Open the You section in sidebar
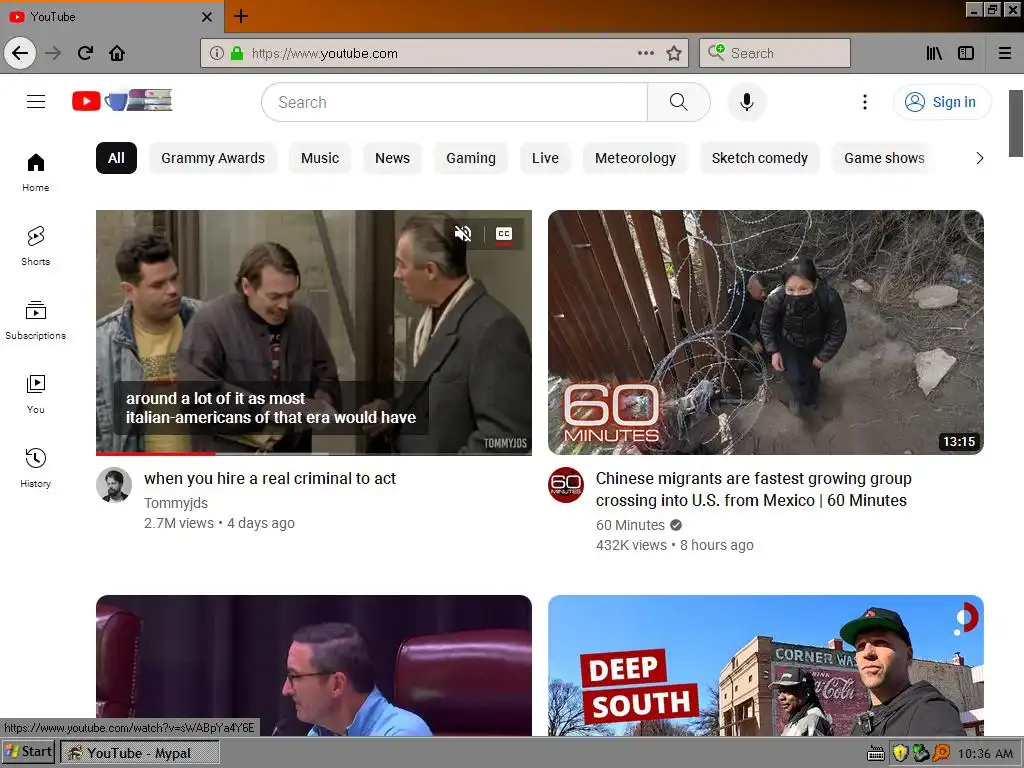The width and height of the screenshot is (1024, 768). click(36, 394)
